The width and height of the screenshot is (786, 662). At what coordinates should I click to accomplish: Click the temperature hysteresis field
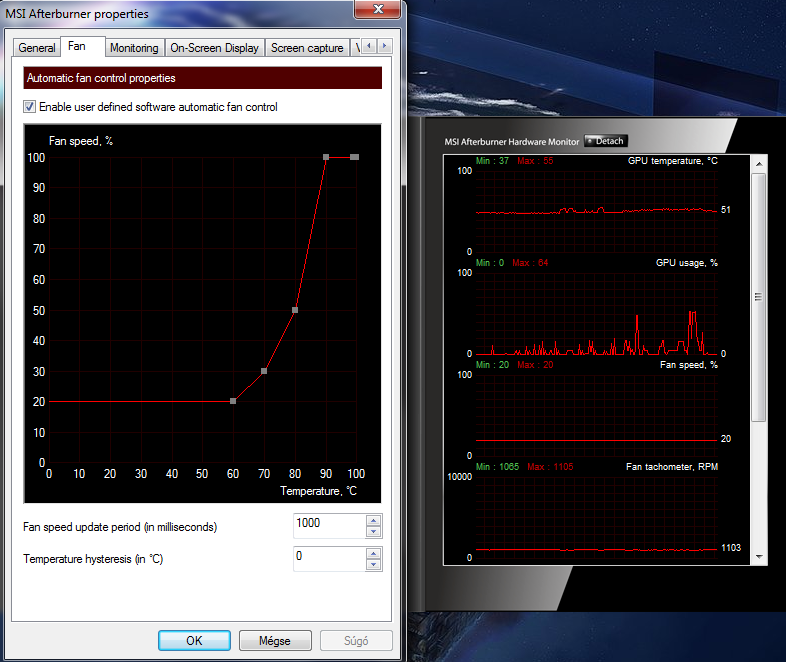coord(330,558)
